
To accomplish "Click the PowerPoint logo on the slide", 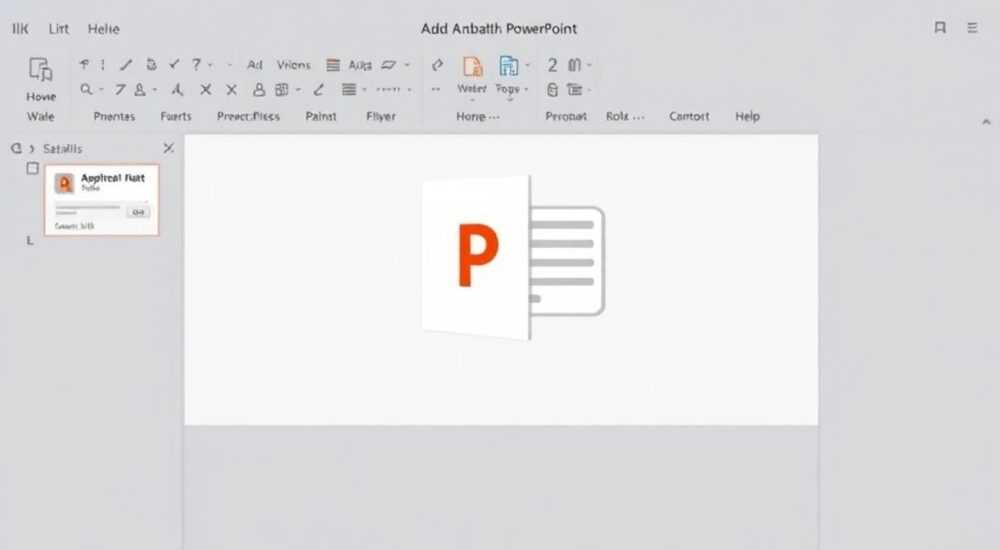I will (513, 258).
